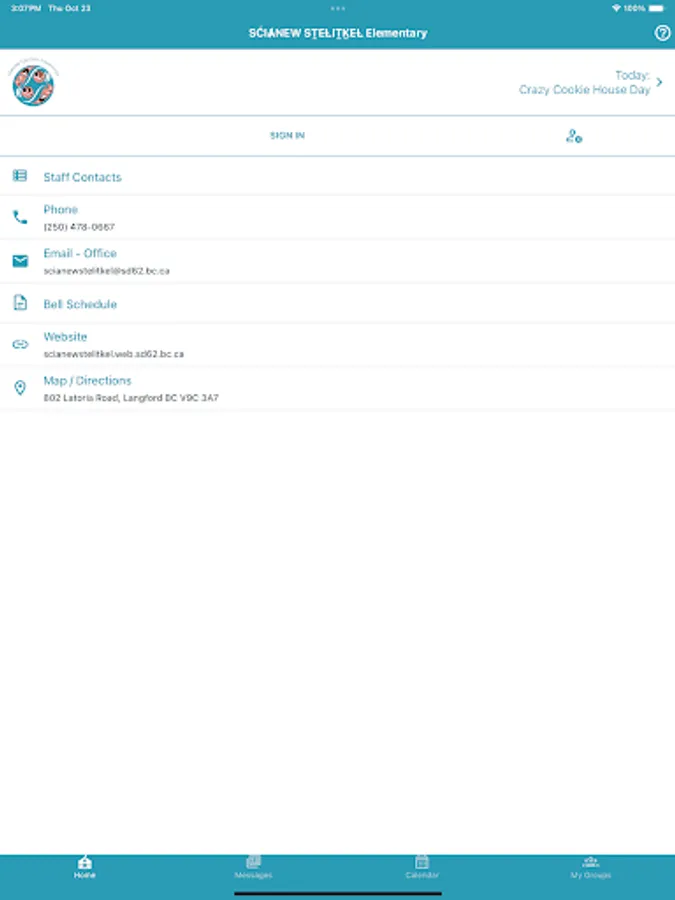This screenshot has width=675, height=900.
Task: Select the school website URL text
Action: coord(114,354)
